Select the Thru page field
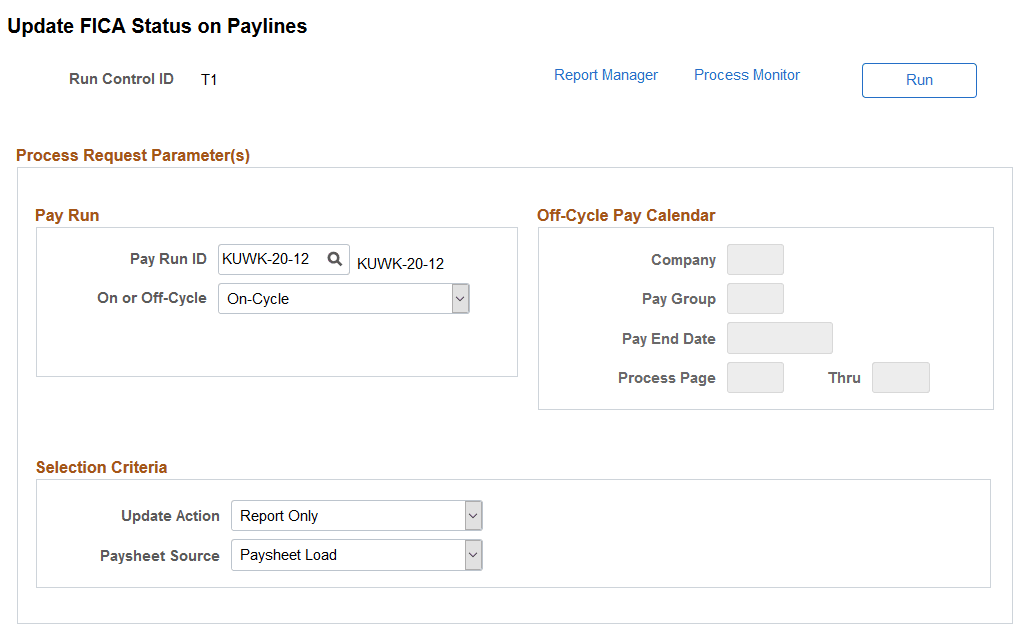Screen dimensions: 1024x634 point(900,377)
